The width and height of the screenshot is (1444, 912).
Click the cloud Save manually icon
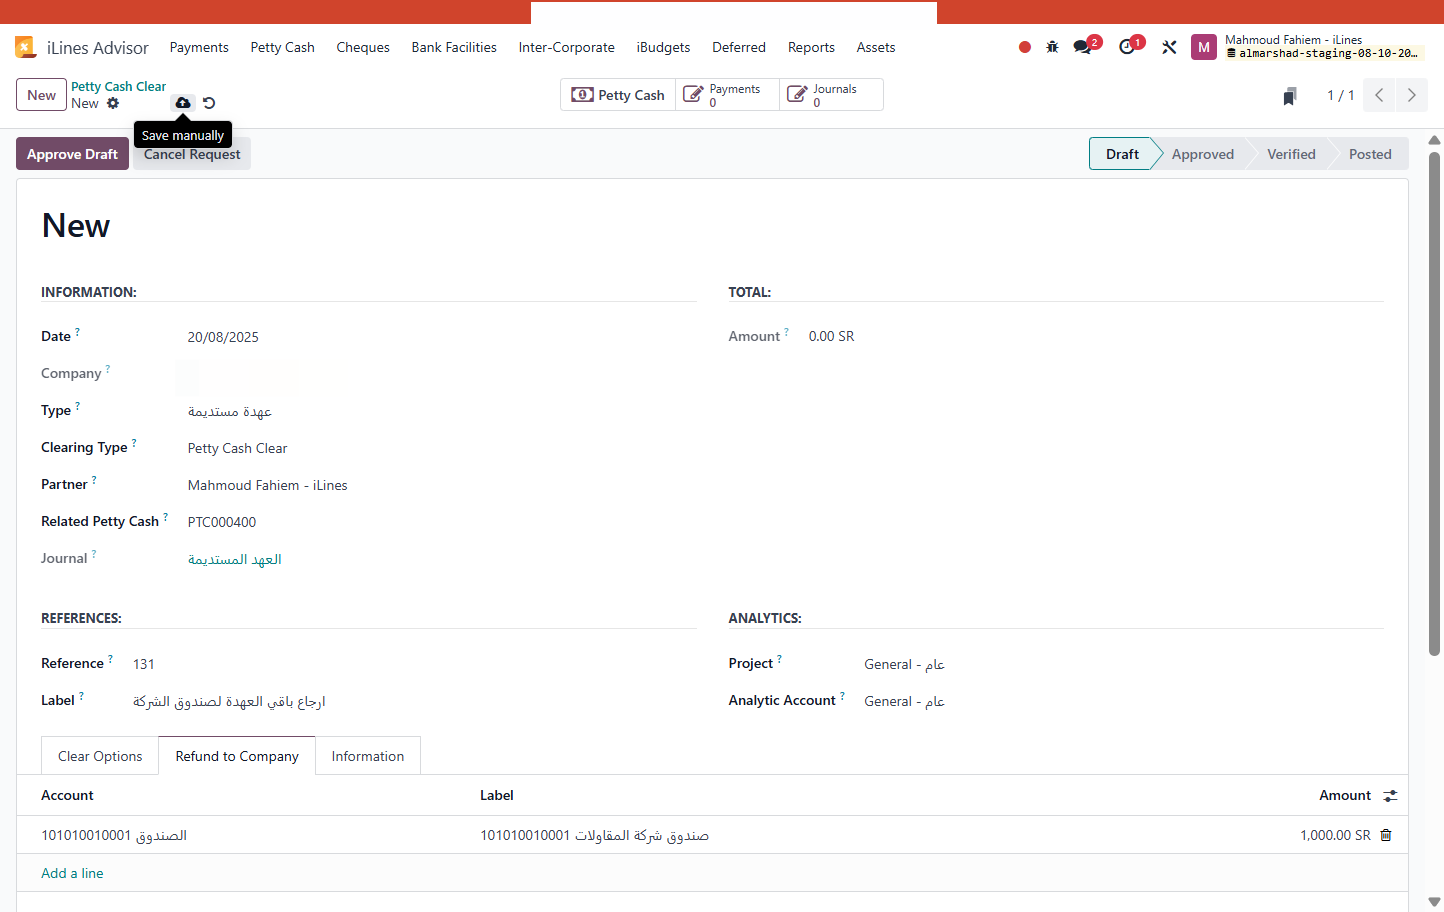tap(183, 103)
